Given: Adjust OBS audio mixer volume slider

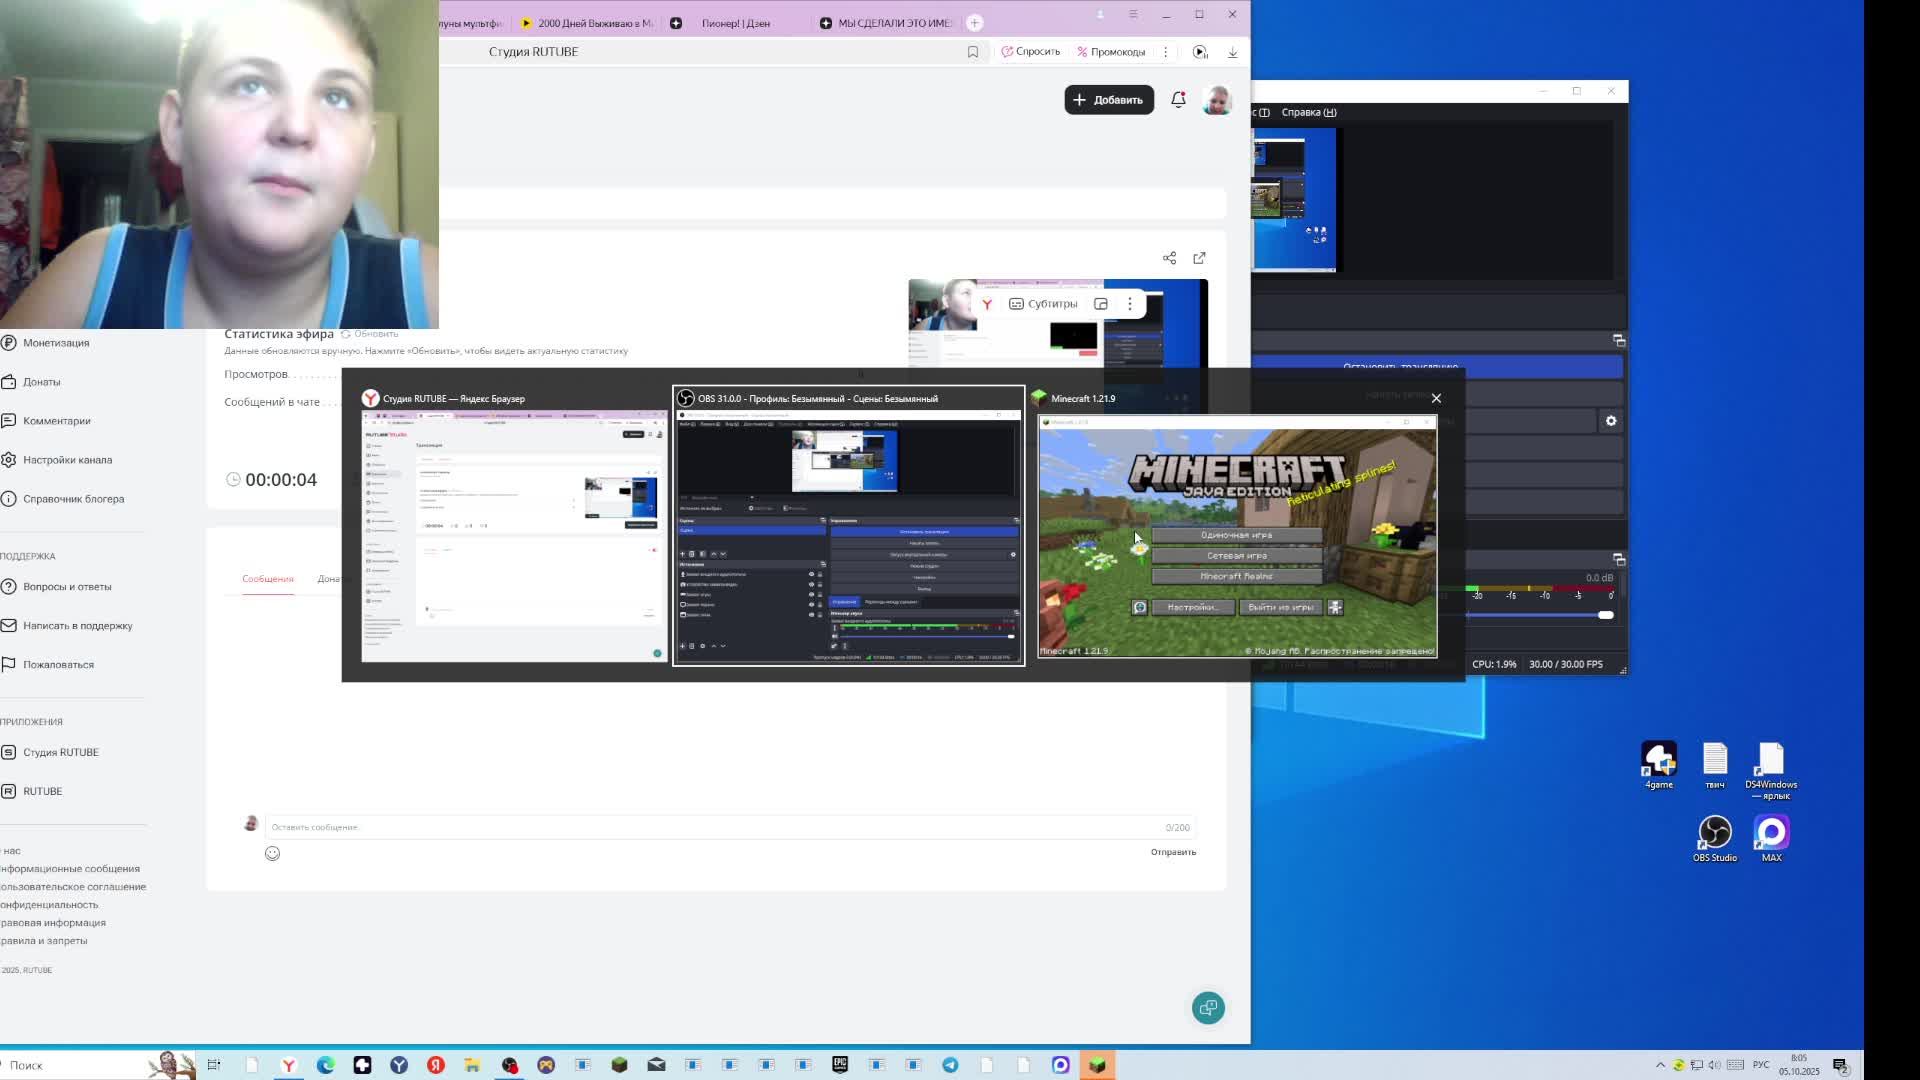Looking at the screenshot, I should coord(1604,615).
